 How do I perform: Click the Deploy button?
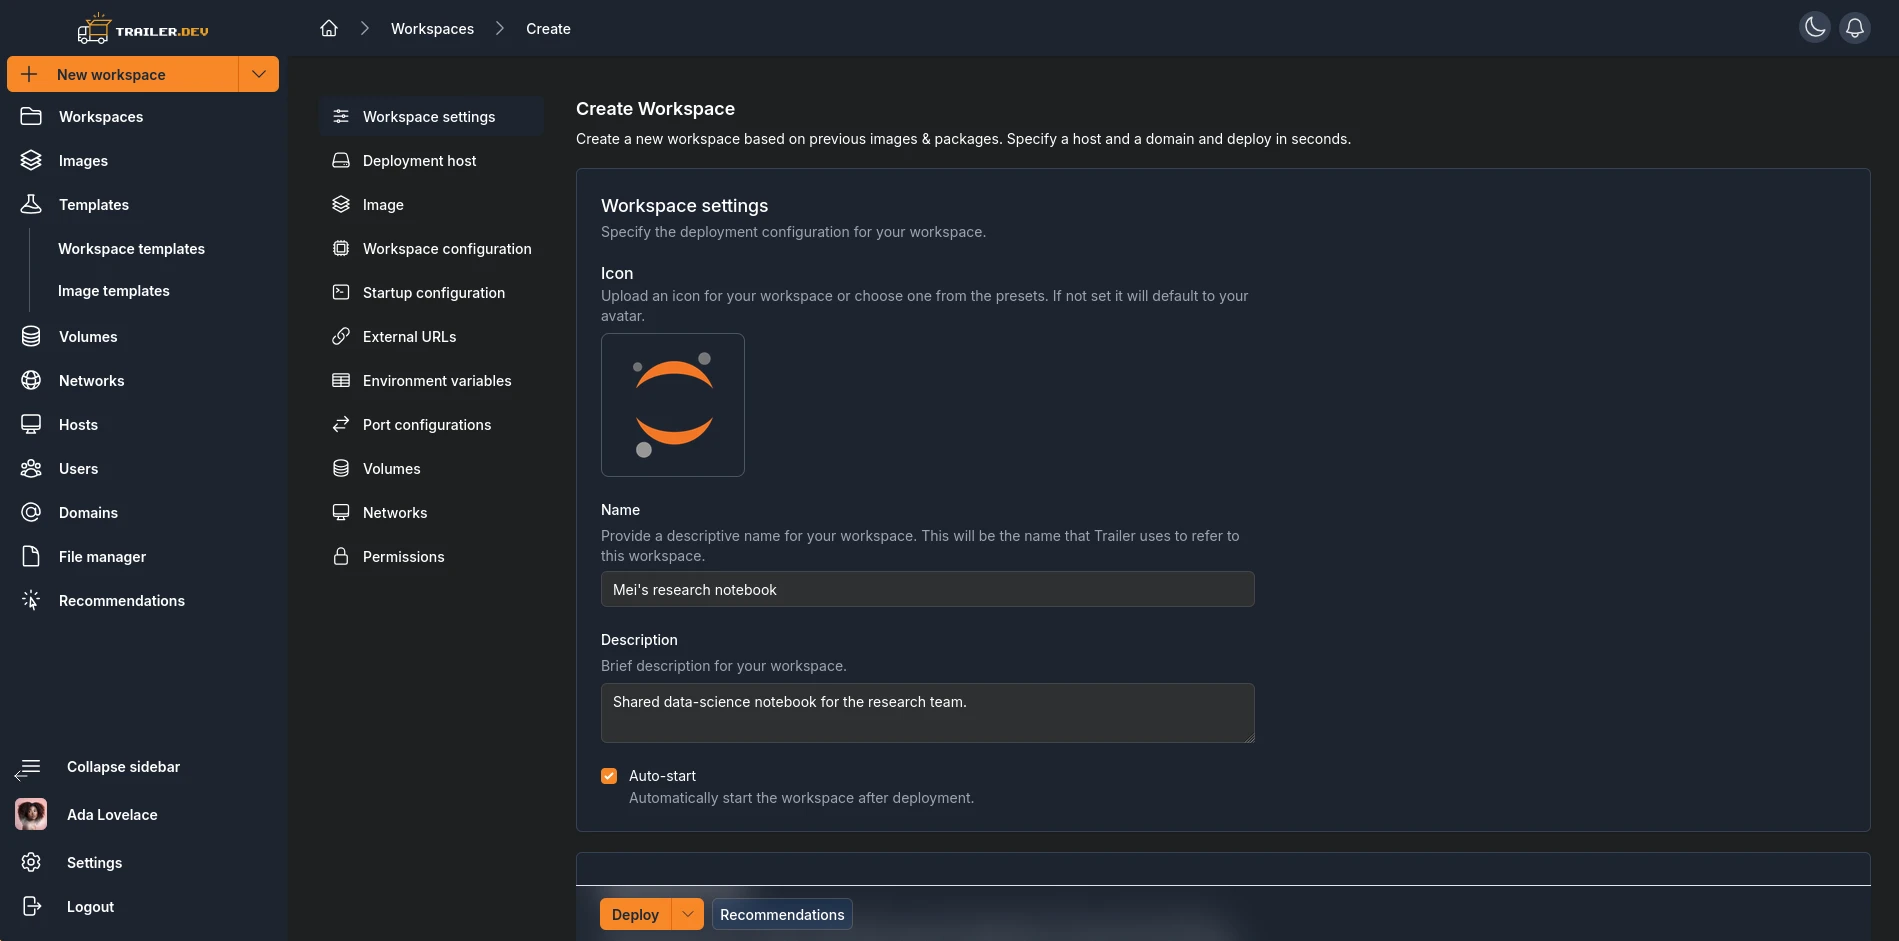pyautogui.click(x=635, y=914)
